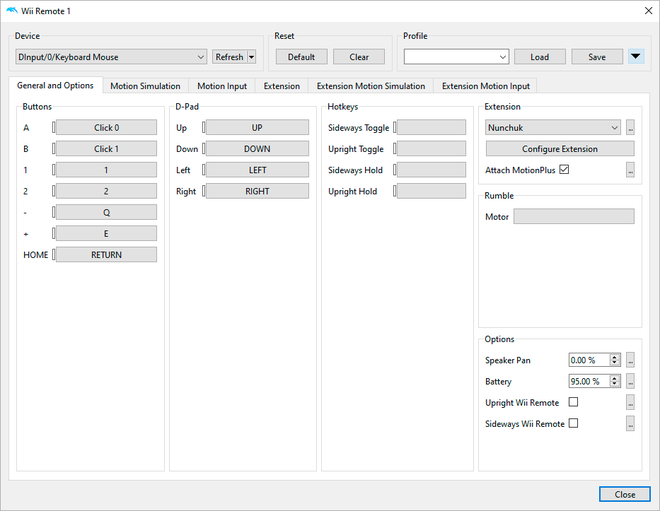Click the D-Pad Up mapping 'UP'
The height and width of the screenshot is (511, 660).
257,128
